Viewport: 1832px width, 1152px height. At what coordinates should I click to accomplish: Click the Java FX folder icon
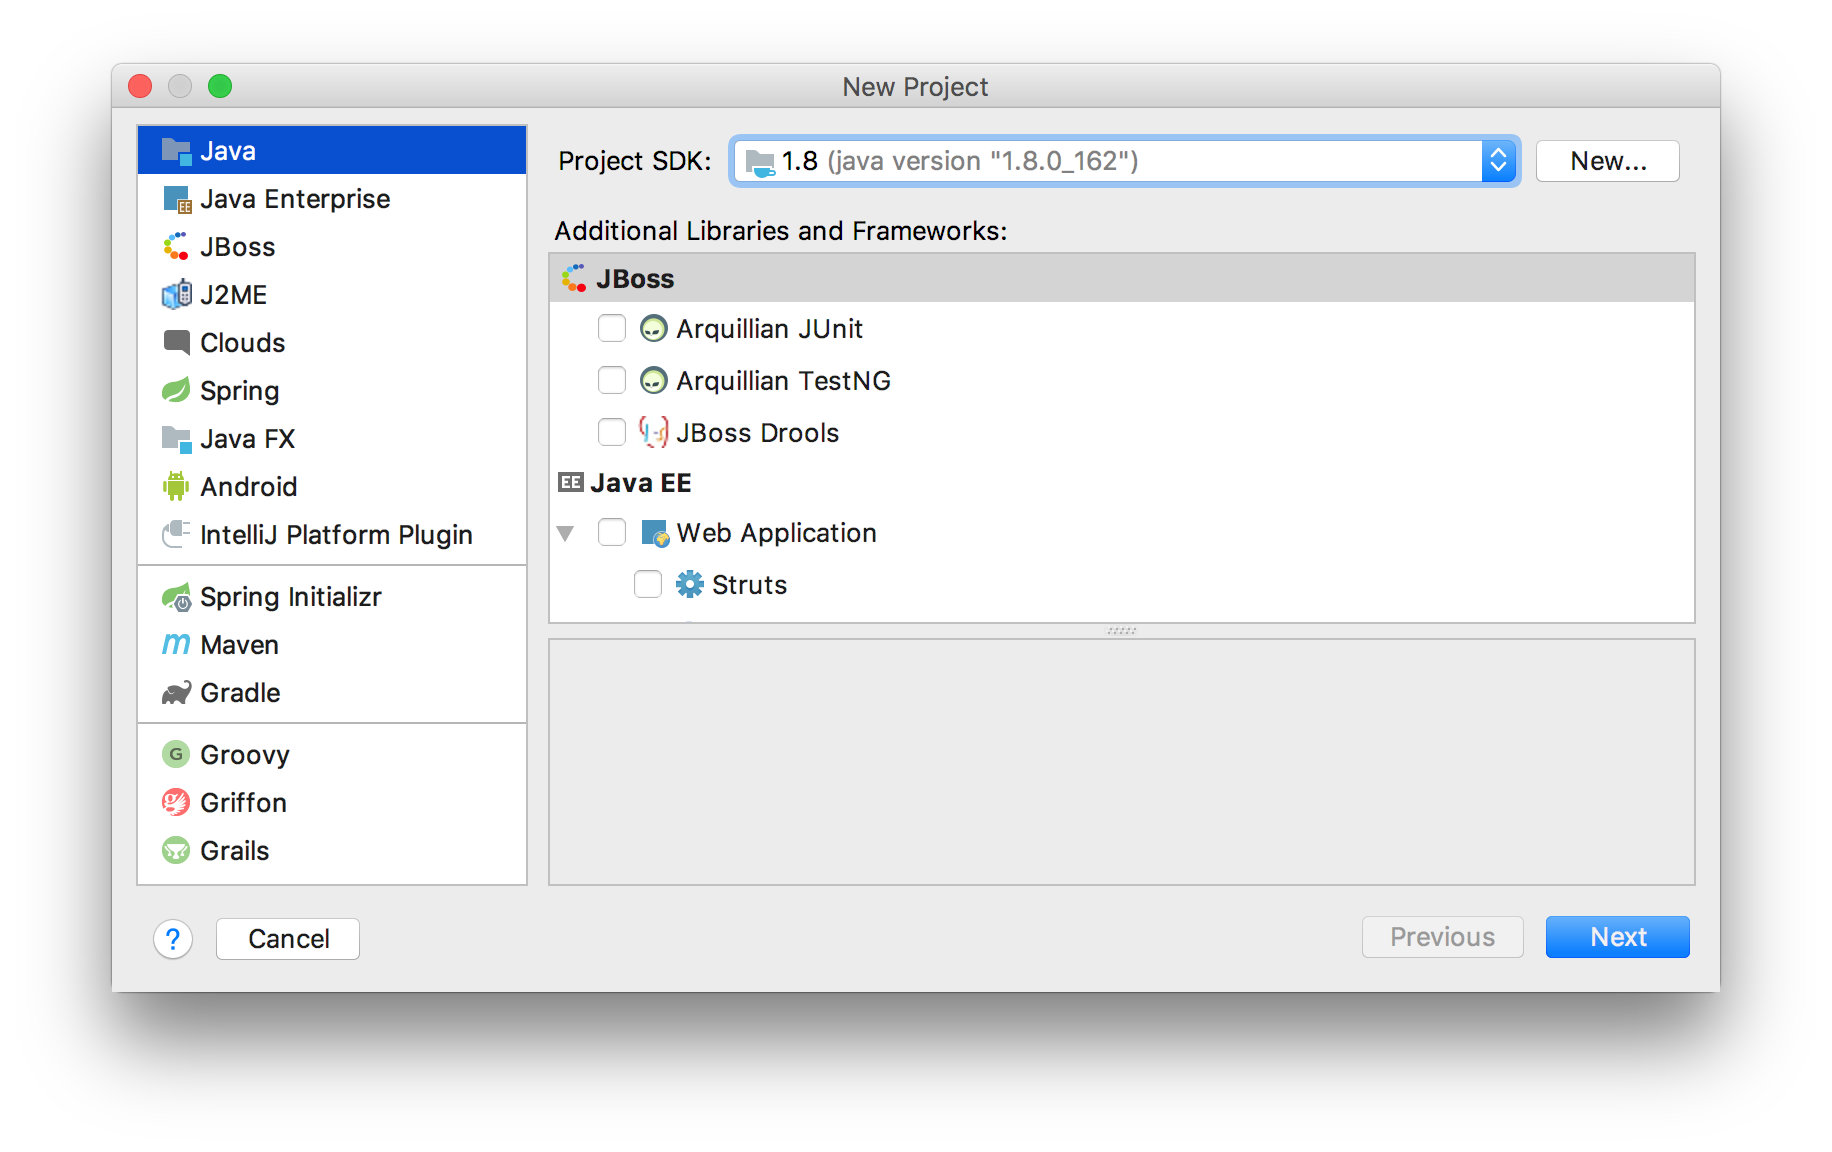(176, 439)
